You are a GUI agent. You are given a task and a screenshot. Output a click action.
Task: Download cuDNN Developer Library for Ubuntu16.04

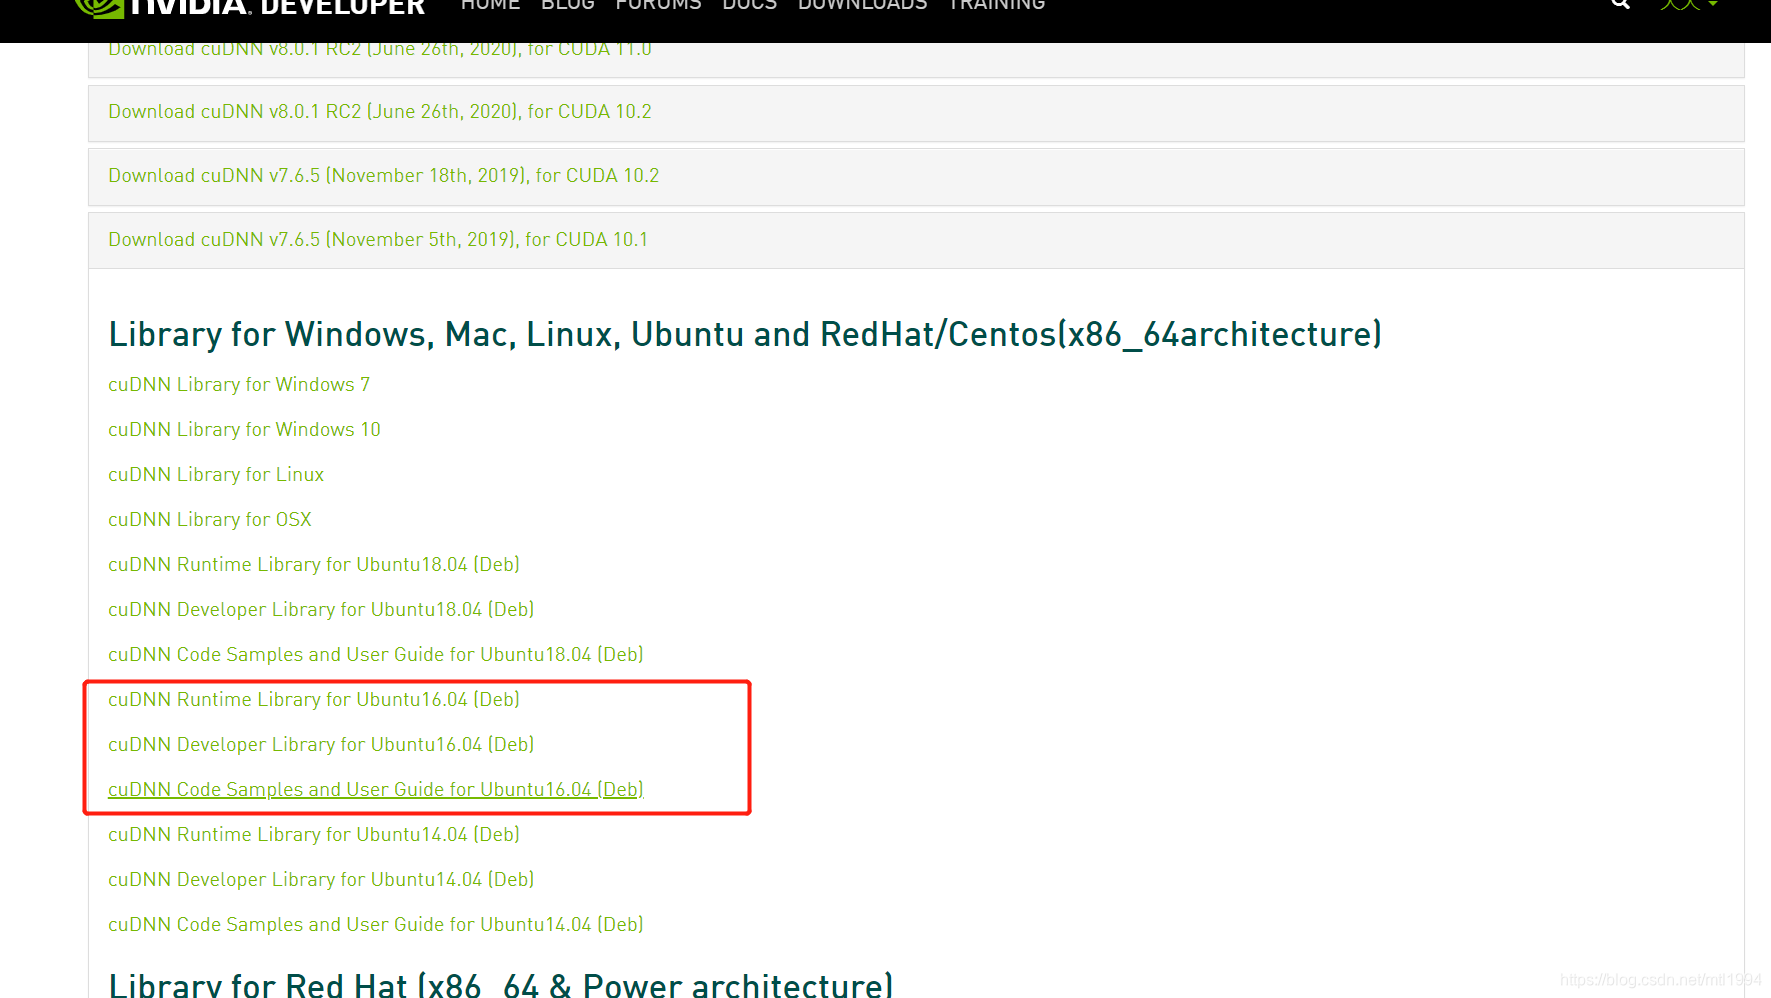[321, 745]
